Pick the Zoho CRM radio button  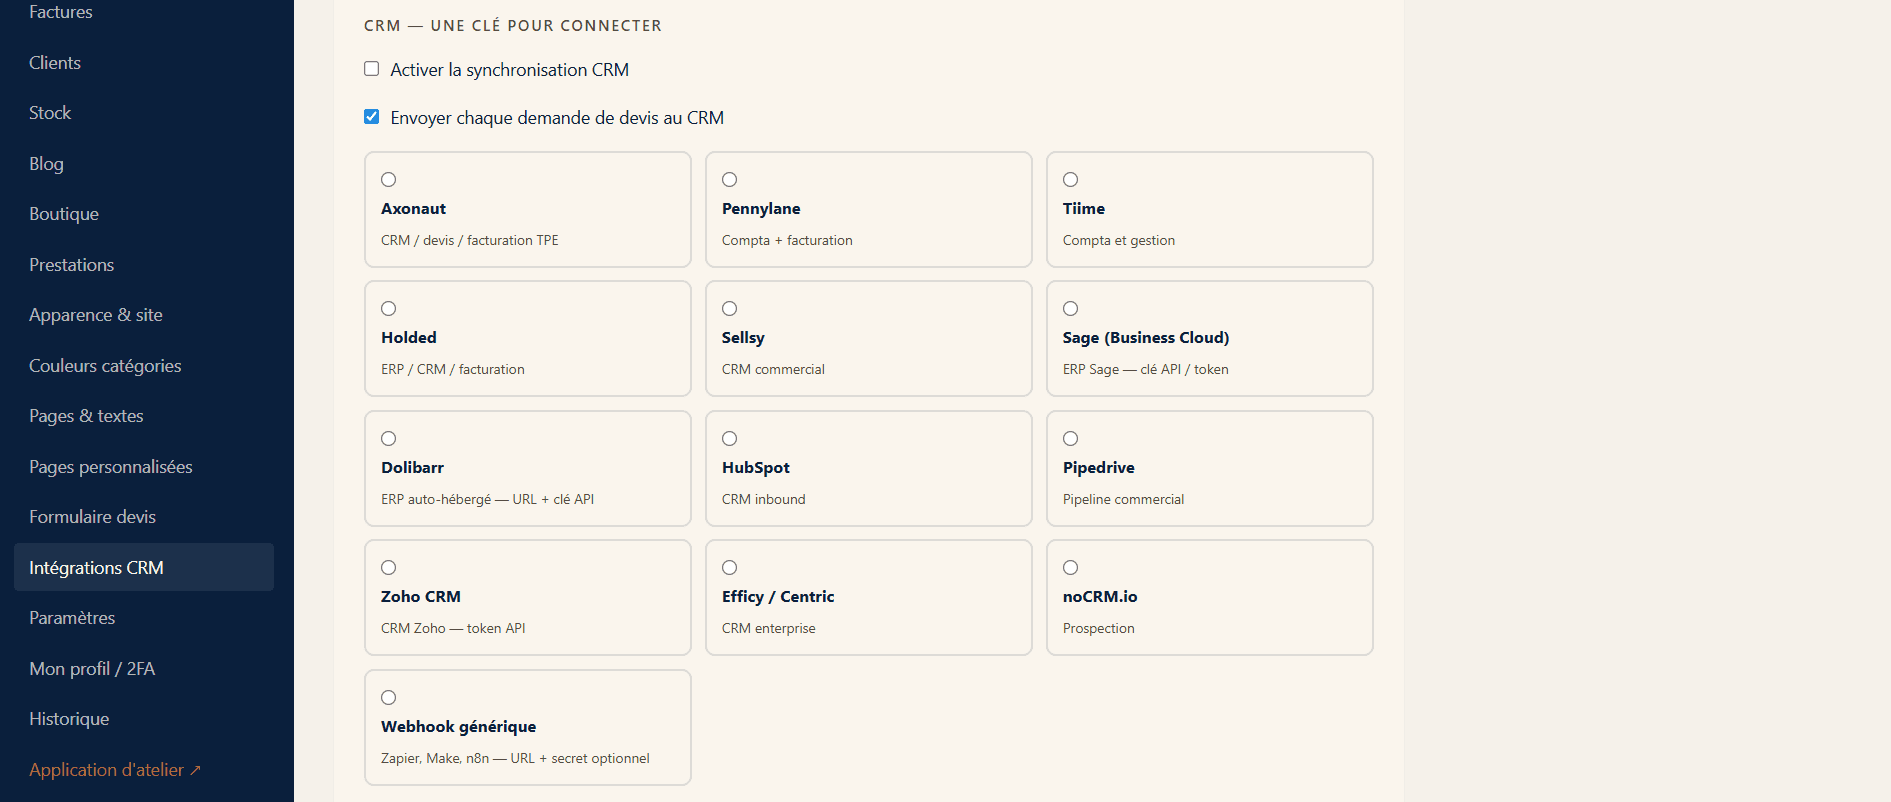pyautogui.click(x=389, y=568)
